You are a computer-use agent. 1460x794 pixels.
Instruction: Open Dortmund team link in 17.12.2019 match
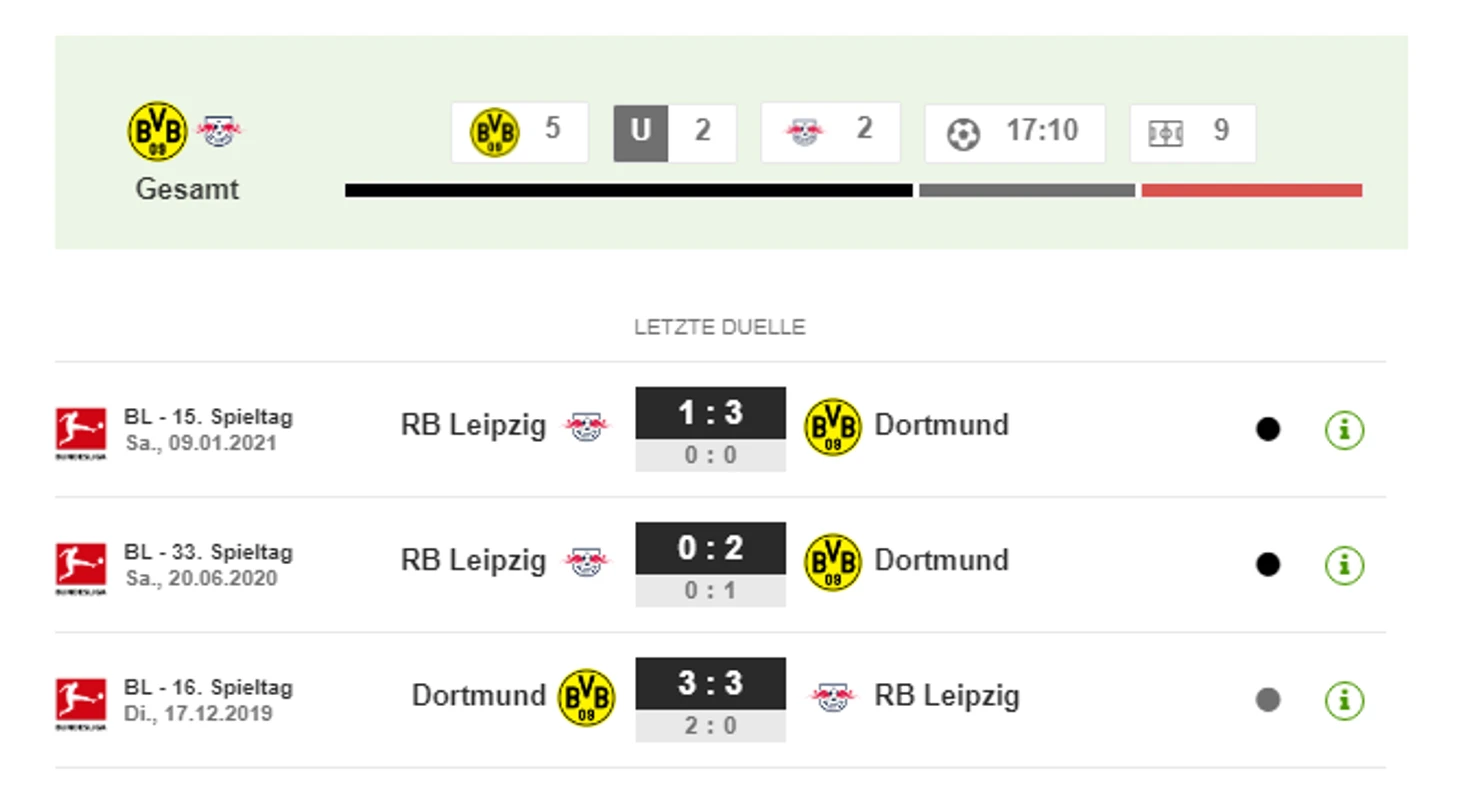pos(478,695)
